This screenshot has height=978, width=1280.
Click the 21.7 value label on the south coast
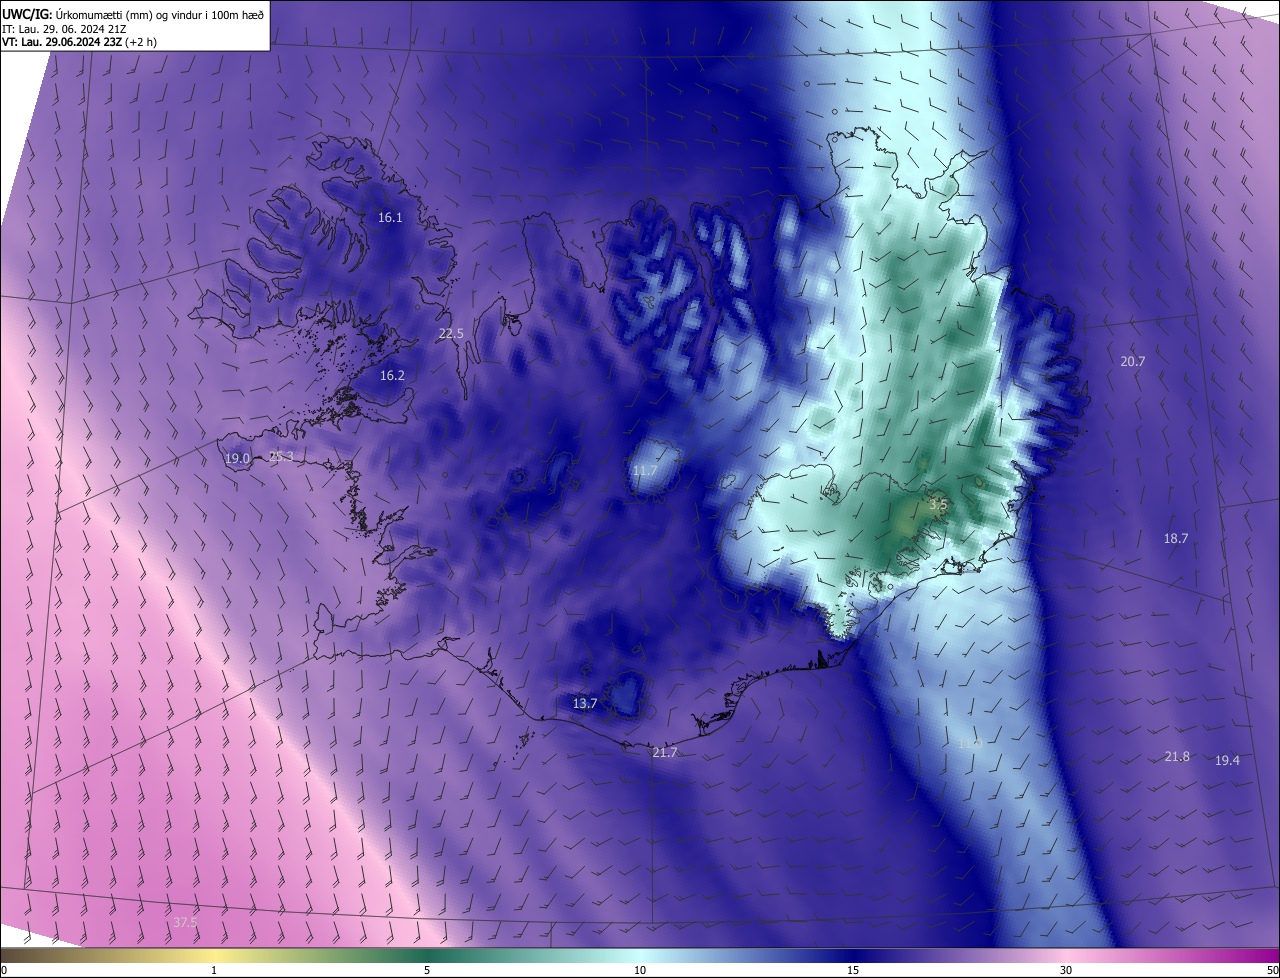[x=664, y=752]
